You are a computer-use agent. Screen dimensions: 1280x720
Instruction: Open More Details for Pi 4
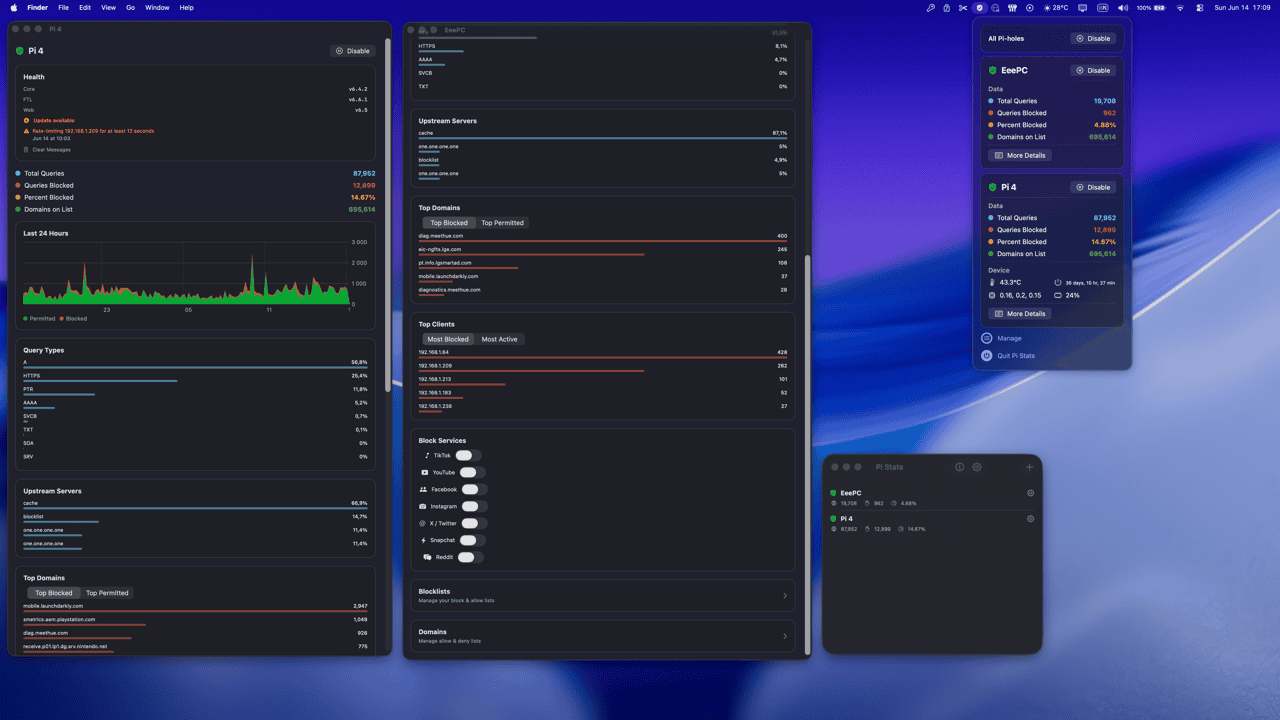coord(1019,313)
